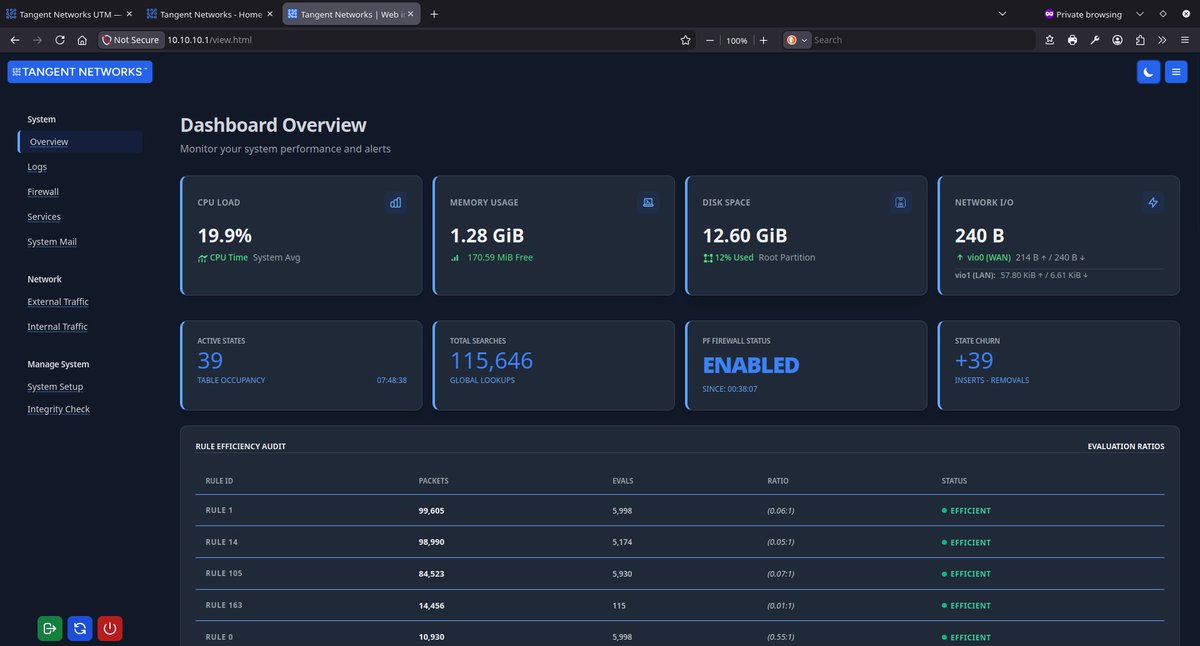The width and height of the screenshot is (1200, 646).
Task: Click the PACKETS column header
Action: (x=433, y=481)
